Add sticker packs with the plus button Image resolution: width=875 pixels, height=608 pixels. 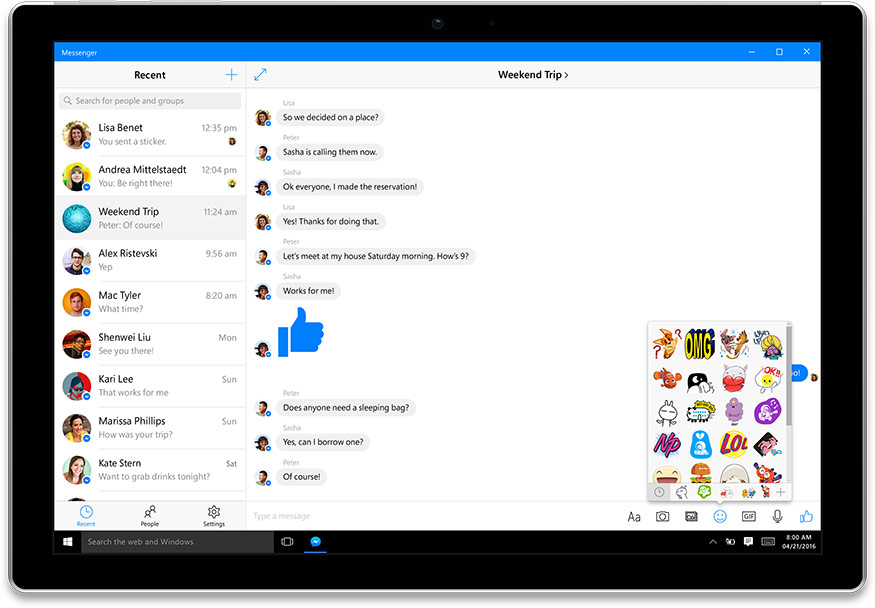pos(780,491)
